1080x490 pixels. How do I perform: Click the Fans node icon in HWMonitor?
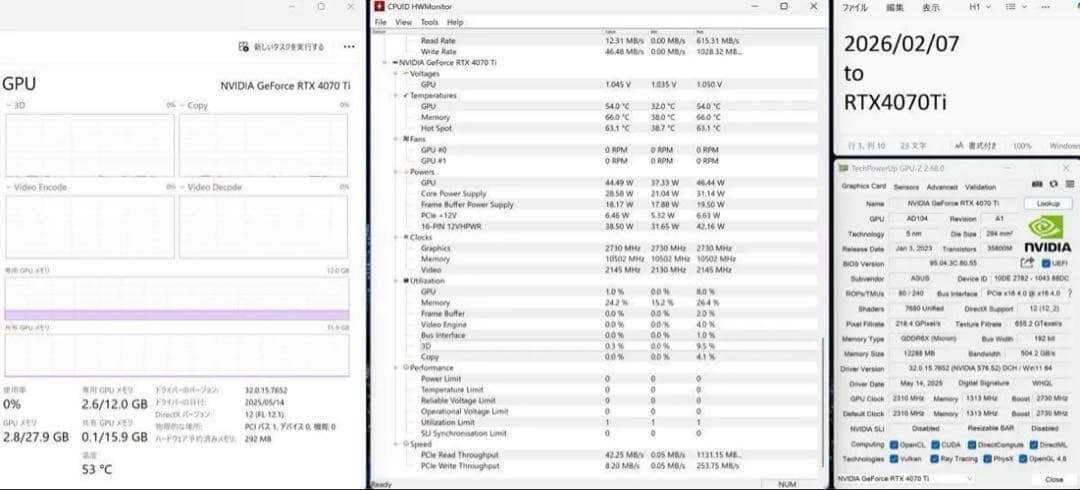[406, 139]
